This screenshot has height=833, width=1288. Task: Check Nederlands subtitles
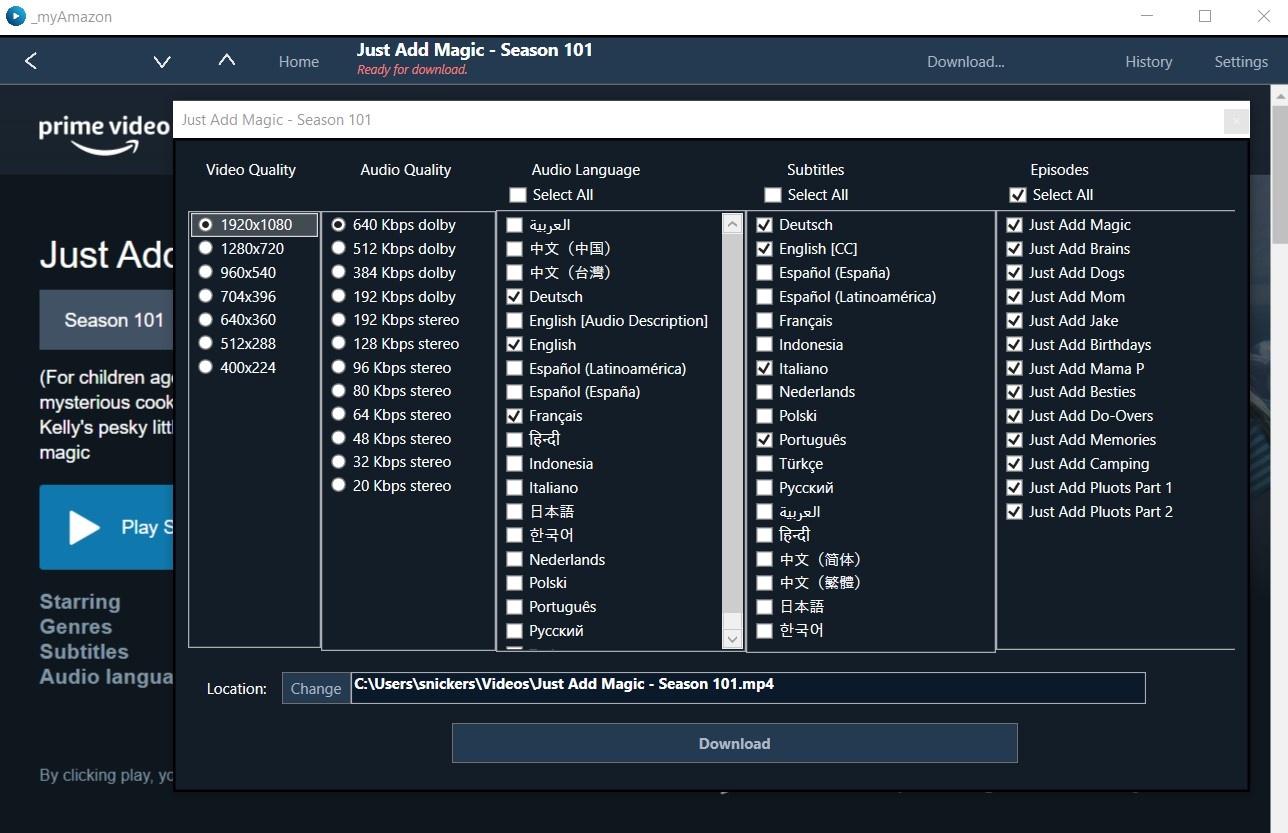coord(765,392)
